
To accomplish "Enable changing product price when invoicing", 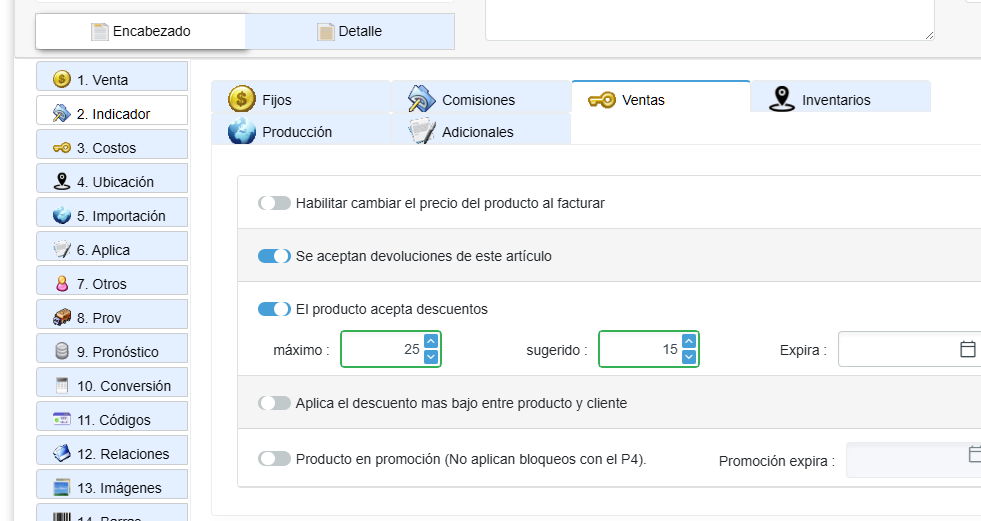I will [274, 203].
